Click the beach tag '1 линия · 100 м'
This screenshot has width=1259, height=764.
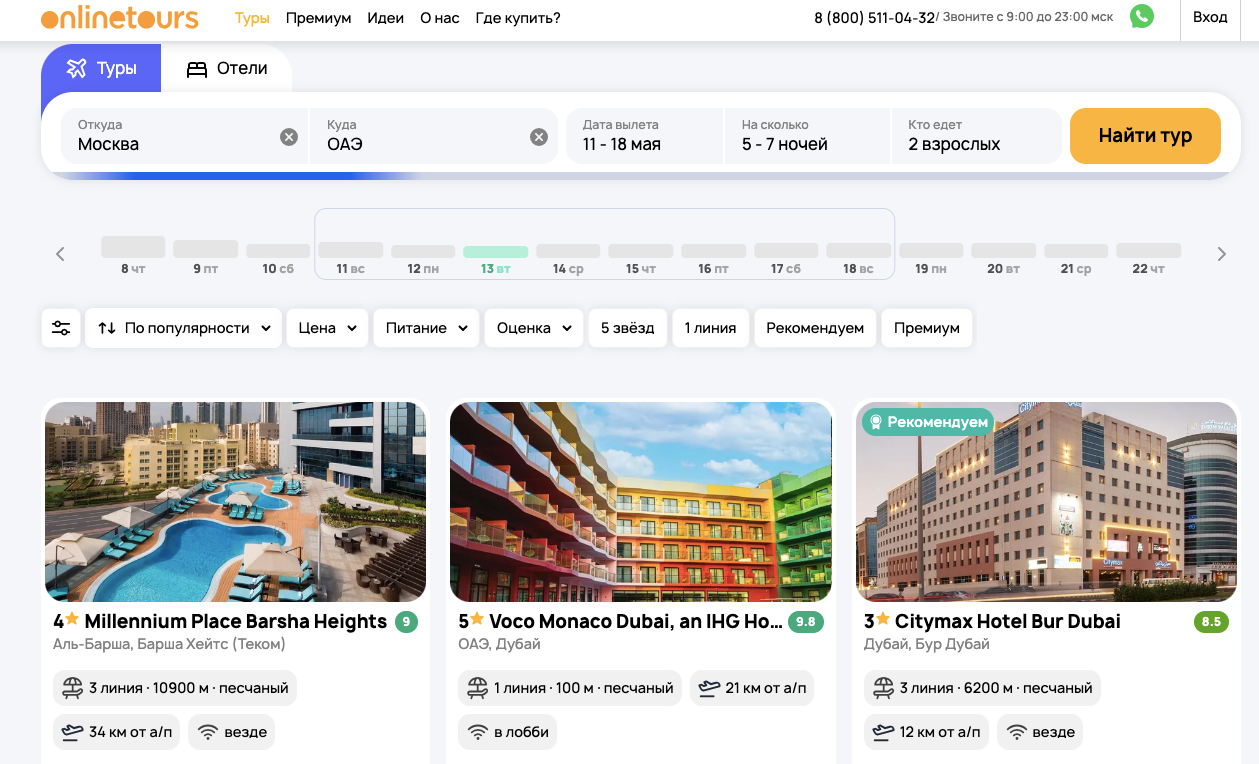570,688
